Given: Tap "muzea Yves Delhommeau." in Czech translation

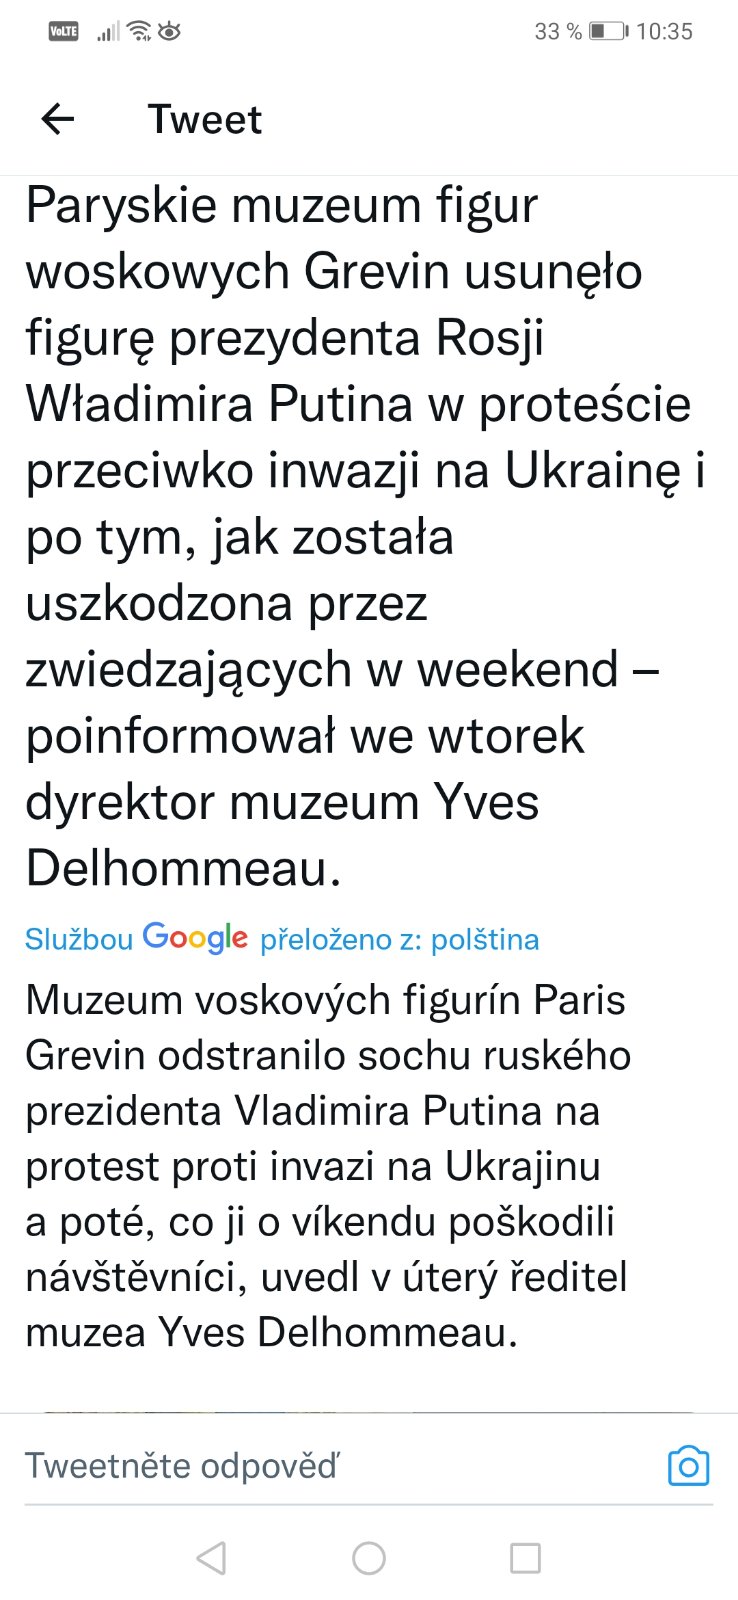Looking at the screenshot, I should (x=271, y=1332).
